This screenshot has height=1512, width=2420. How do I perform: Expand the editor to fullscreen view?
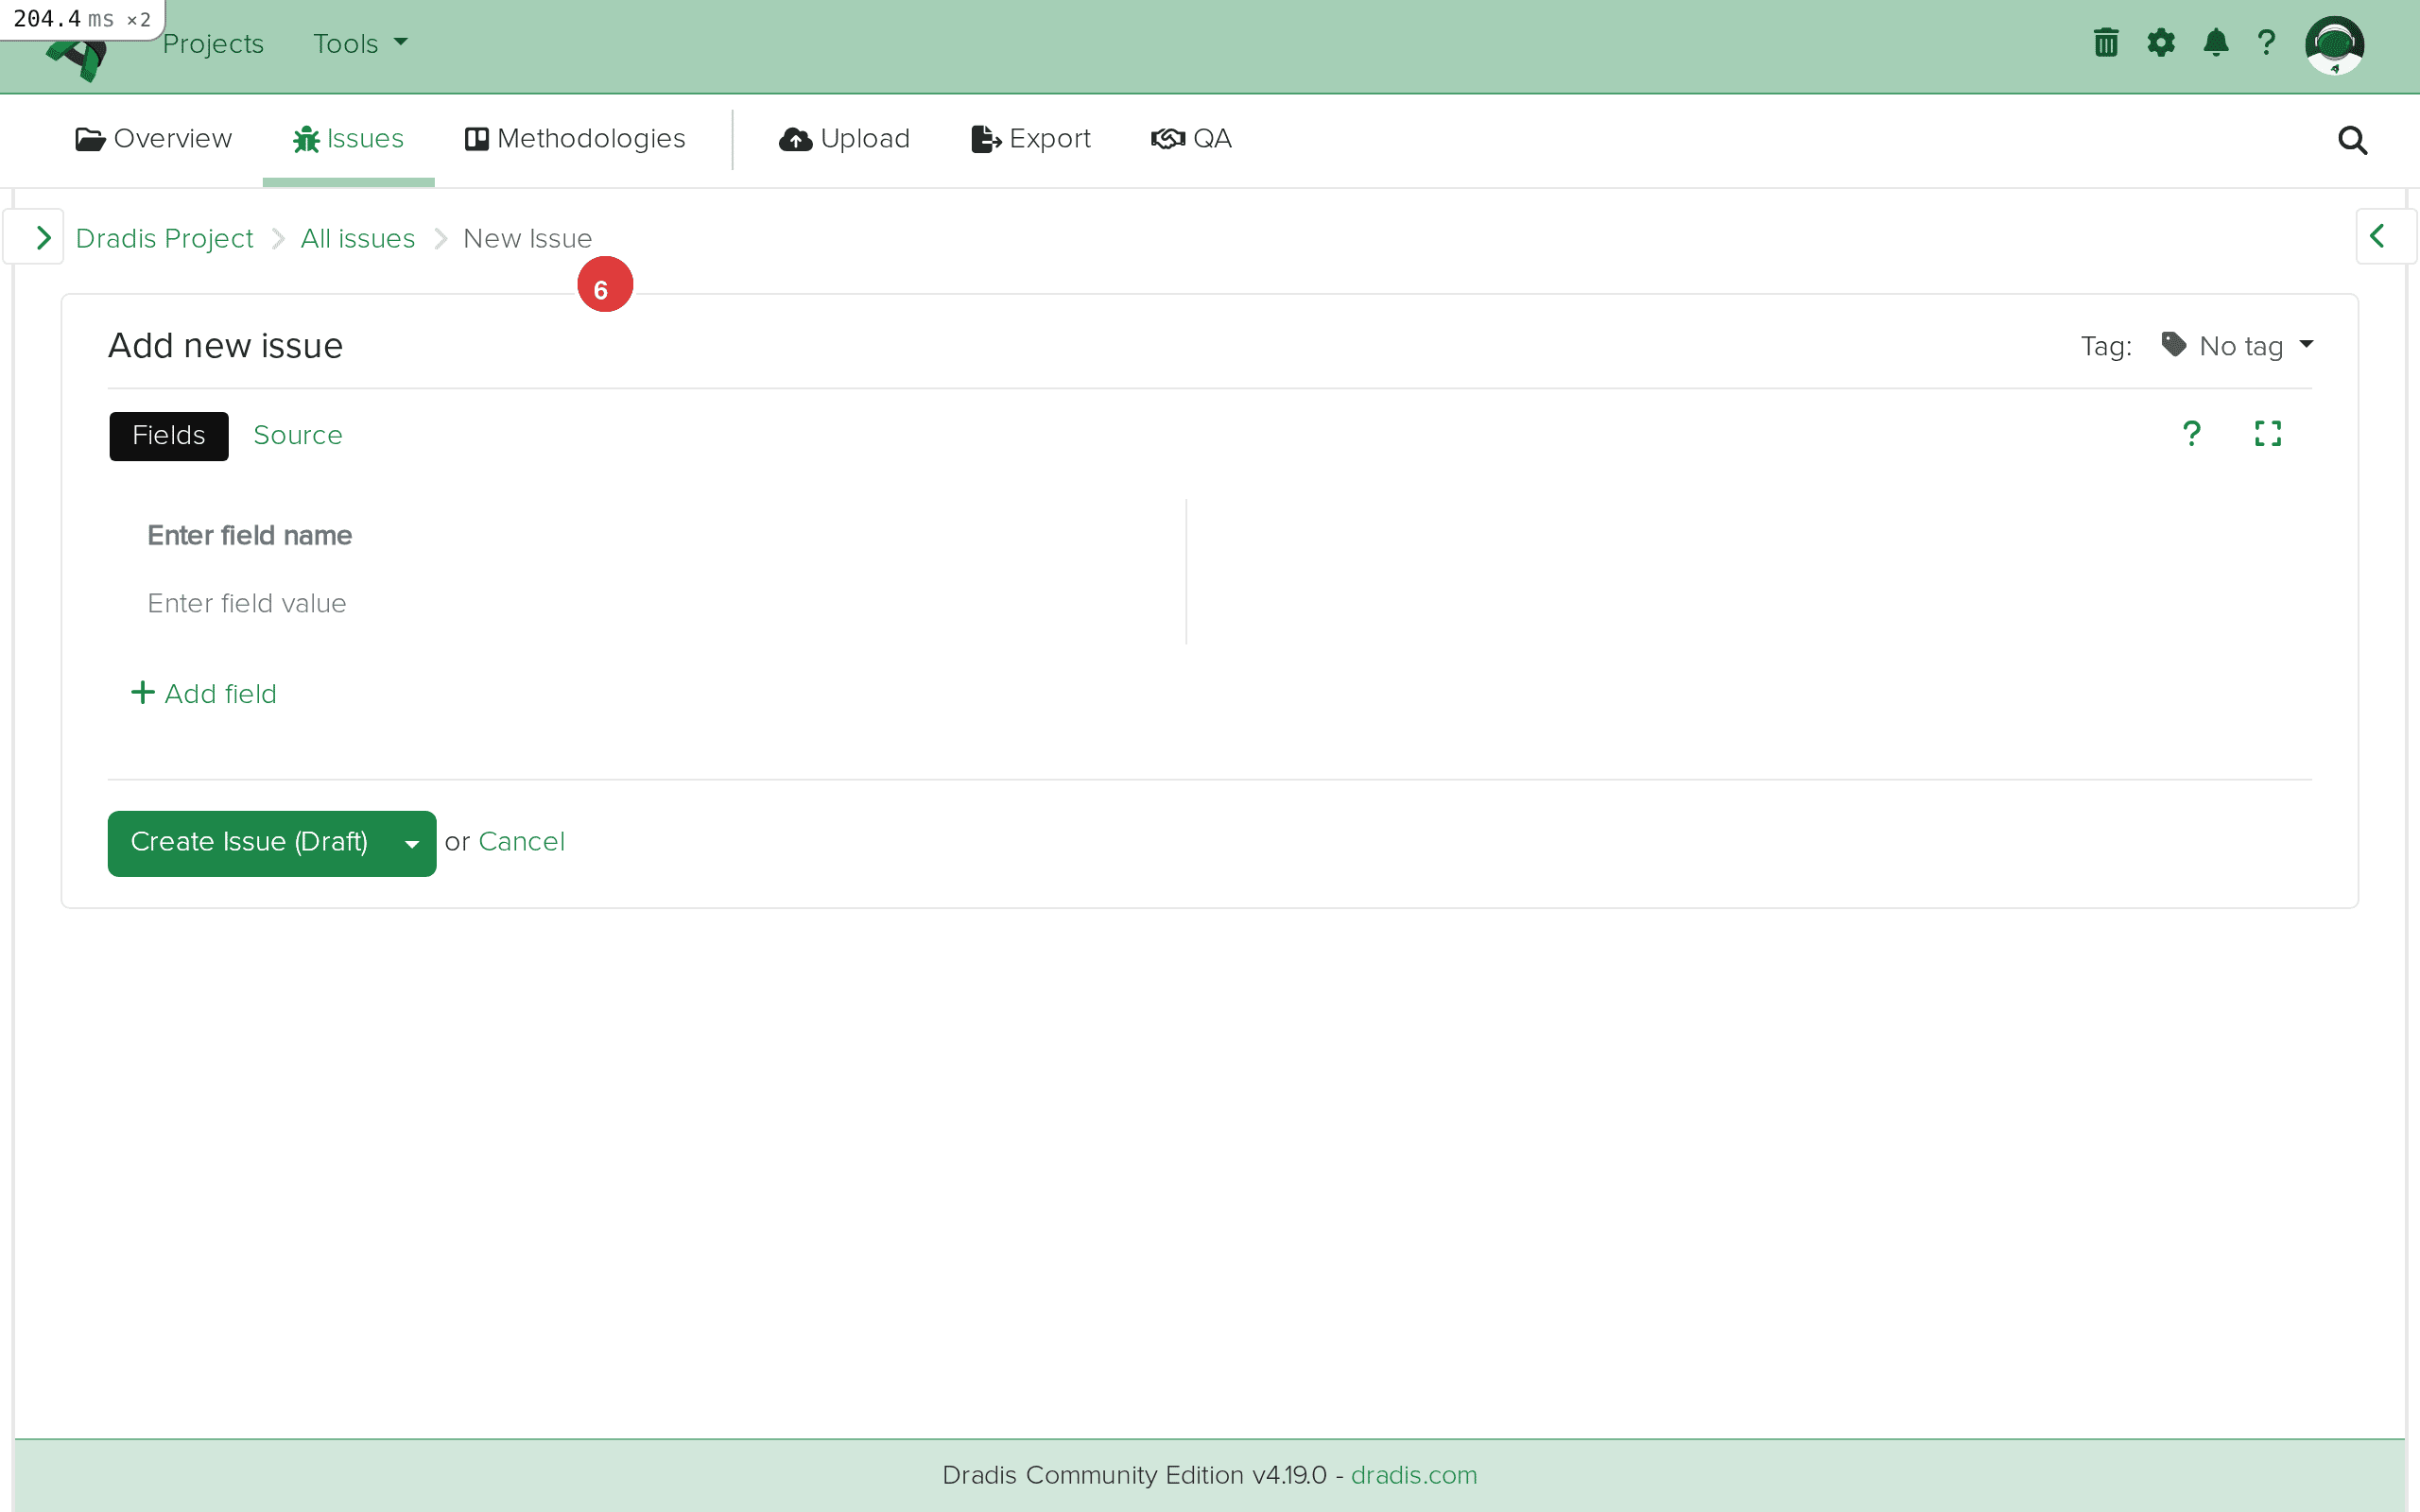2267,433
